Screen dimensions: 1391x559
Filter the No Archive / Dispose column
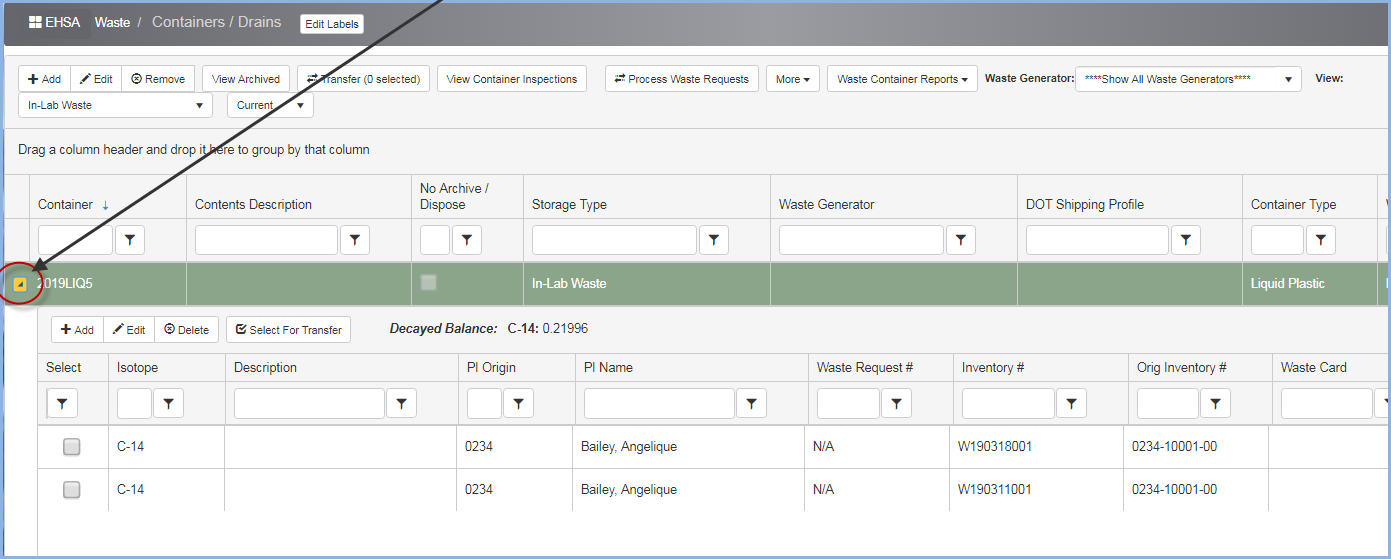point(467,240)
